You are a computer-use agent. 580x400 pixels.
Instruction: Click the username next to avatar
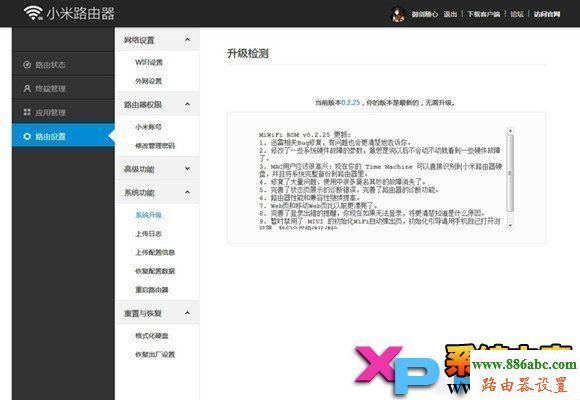tap(425, 14)
